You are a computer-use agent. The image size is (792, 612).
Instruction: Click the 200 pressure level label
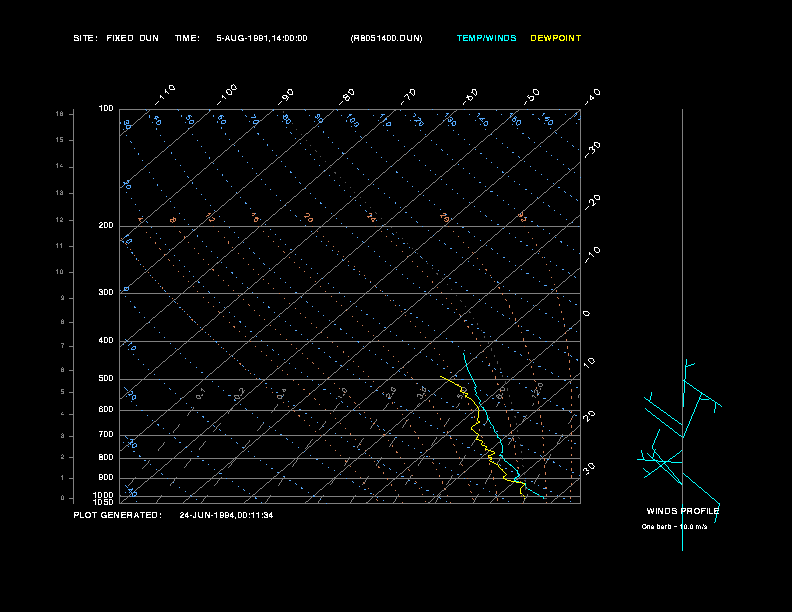106,226
